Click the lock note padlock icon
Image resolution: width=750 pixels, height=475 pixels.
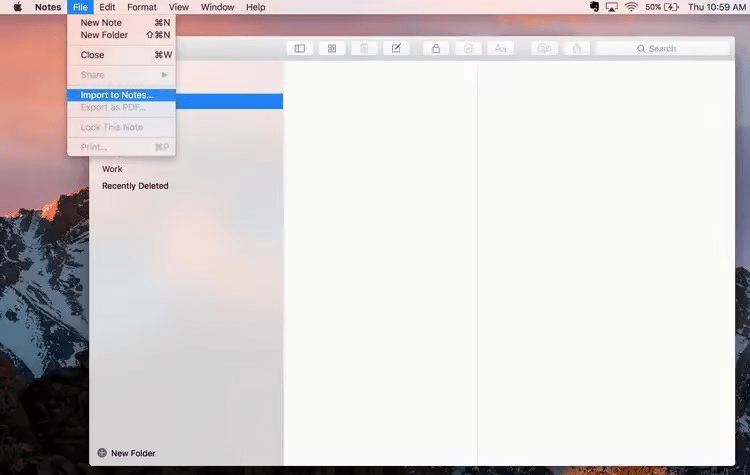(436, 48)
